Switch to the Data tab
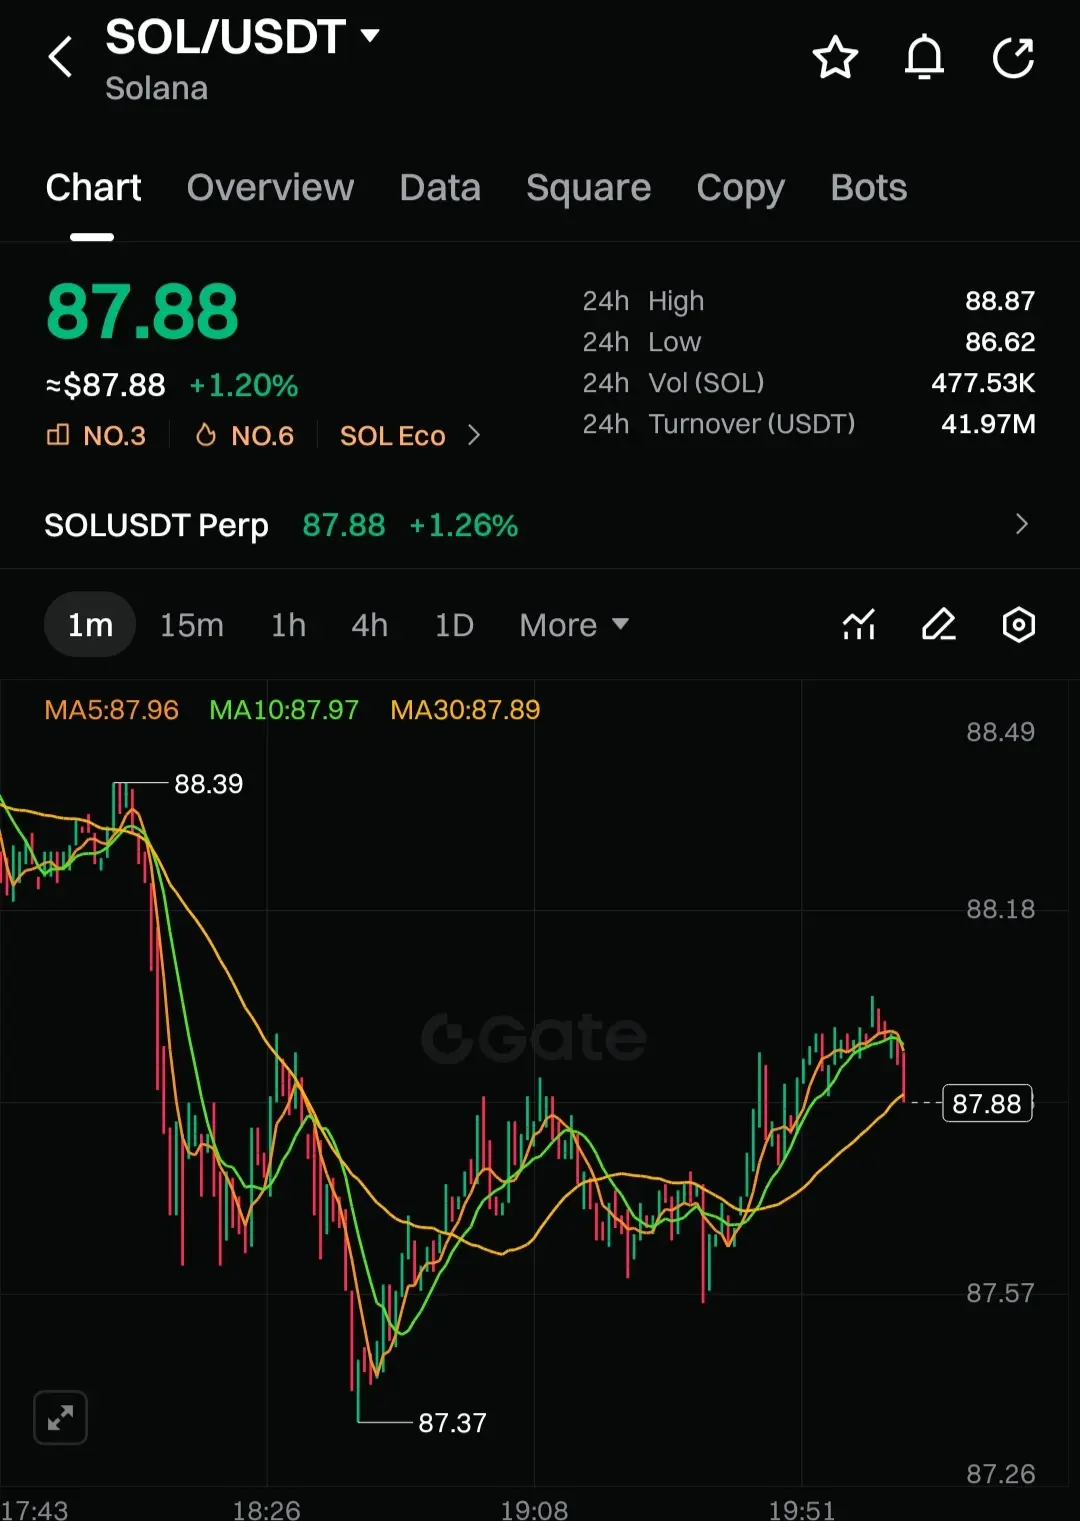The height and width of the screenshot is (1521, 1080). (440, 188)
